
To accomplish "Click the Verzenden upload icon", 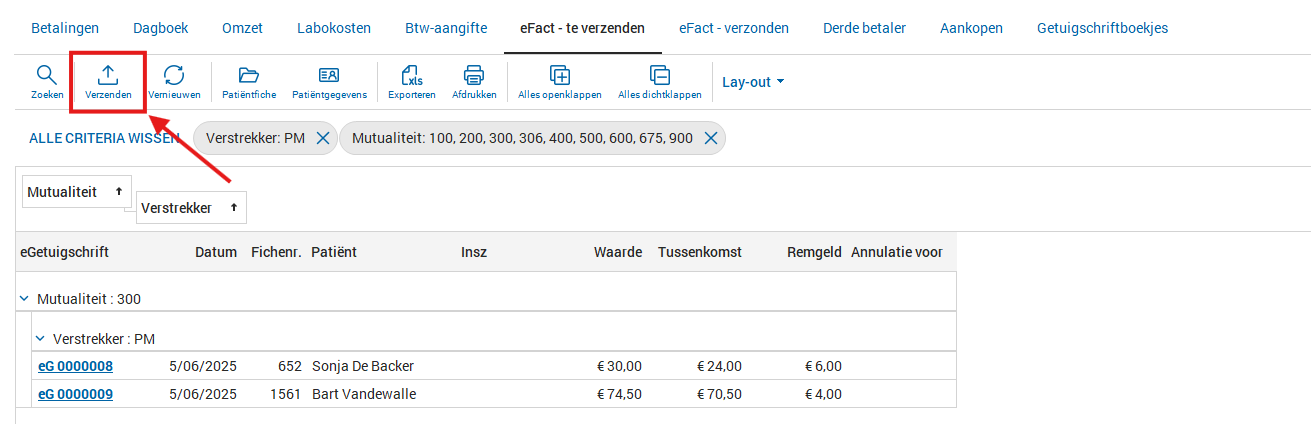I will (108, 74).
